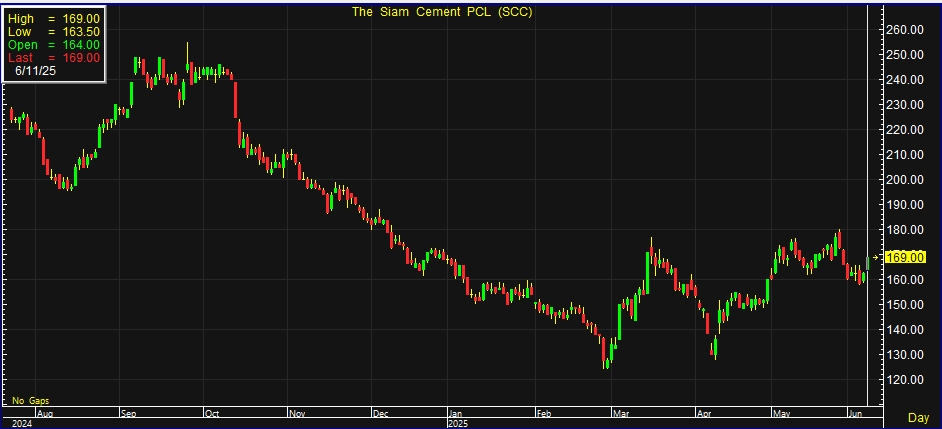Click the 160.00 price axis label
This screenshot has width=942, height=429.
[x=905, y=279]
